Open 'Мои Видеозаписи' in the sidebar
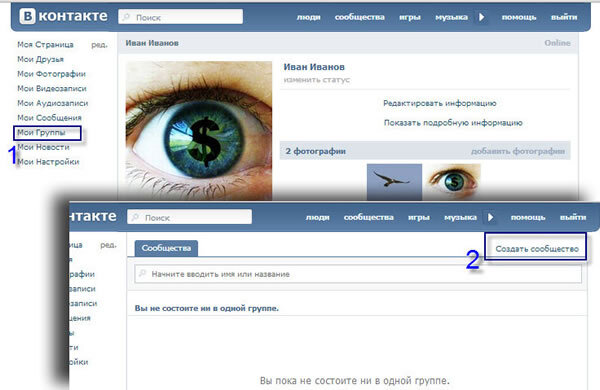 (x=52, y=88)
